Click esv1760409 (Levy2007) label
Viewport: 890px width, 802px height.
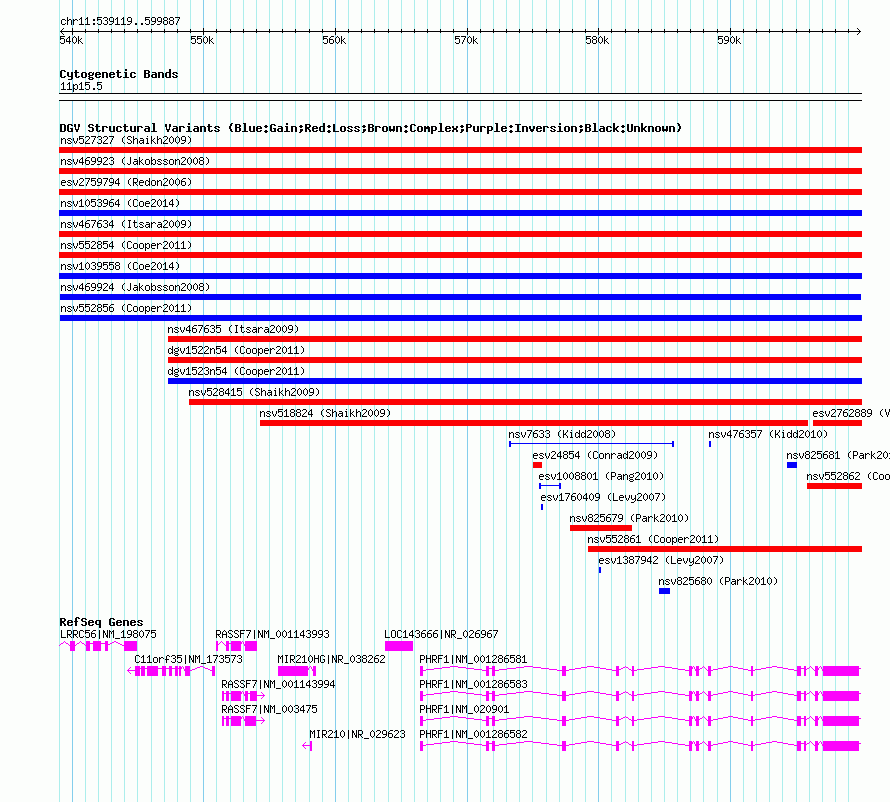click(603, 497)
